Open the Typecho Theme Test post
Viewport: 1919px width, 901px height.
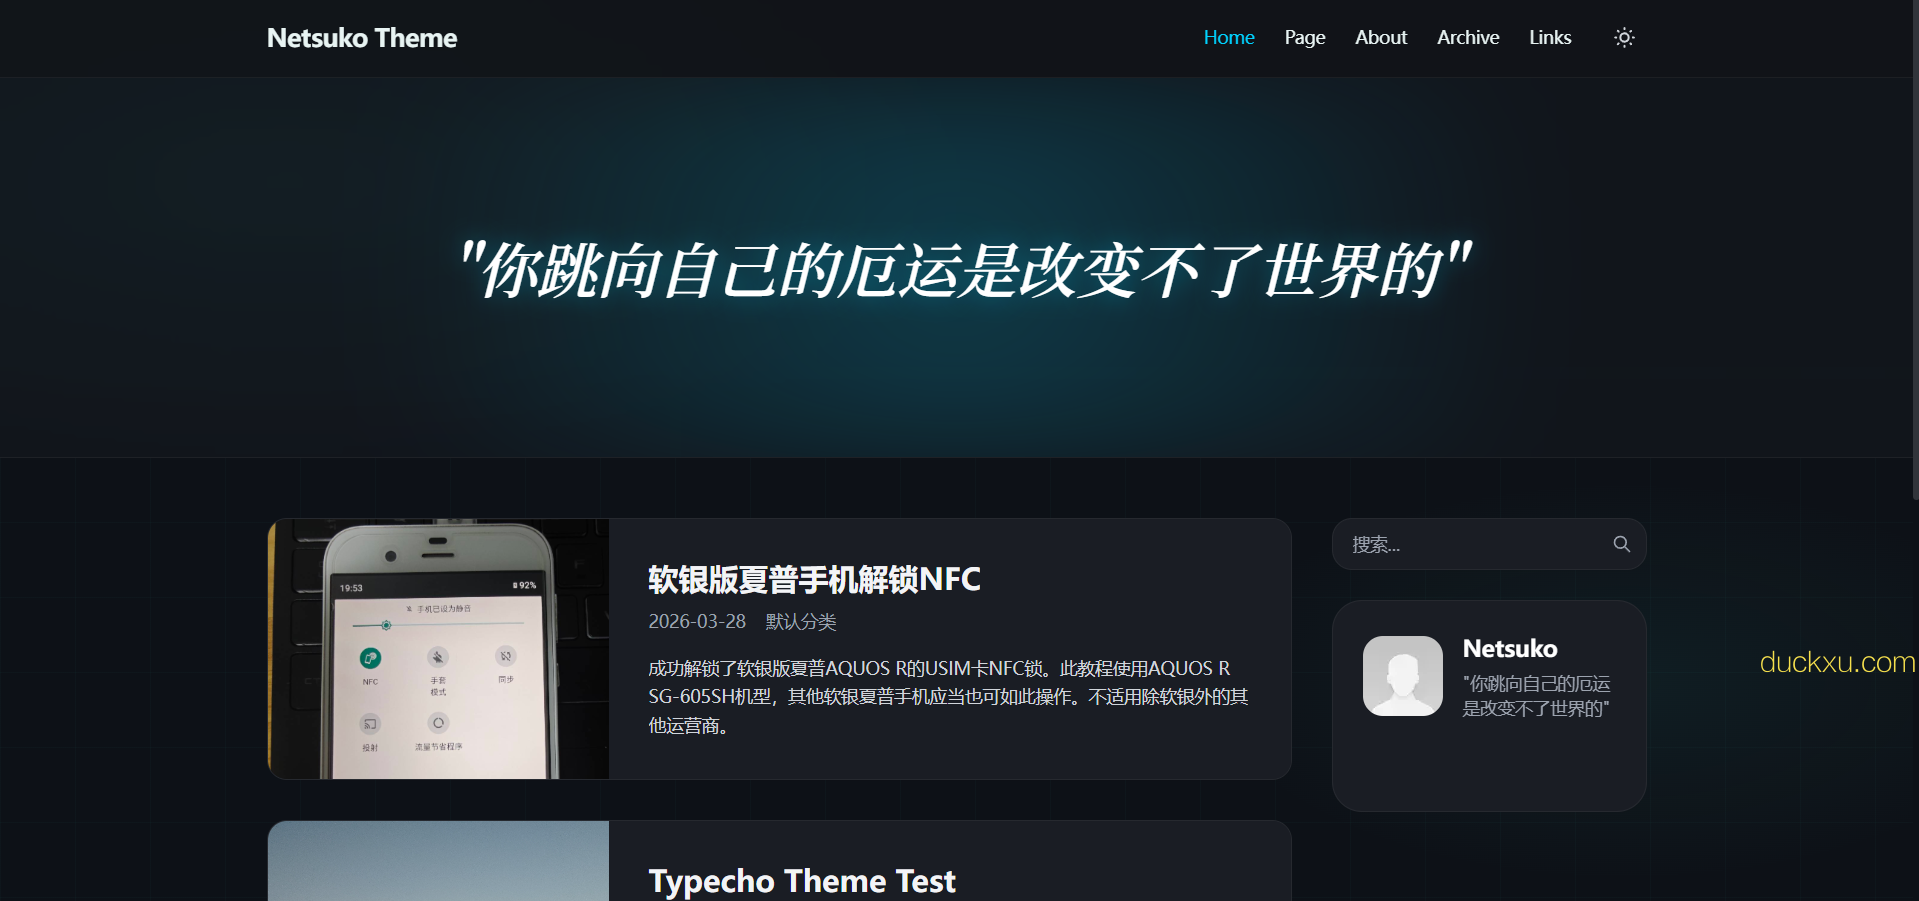[x=802, y=880]
